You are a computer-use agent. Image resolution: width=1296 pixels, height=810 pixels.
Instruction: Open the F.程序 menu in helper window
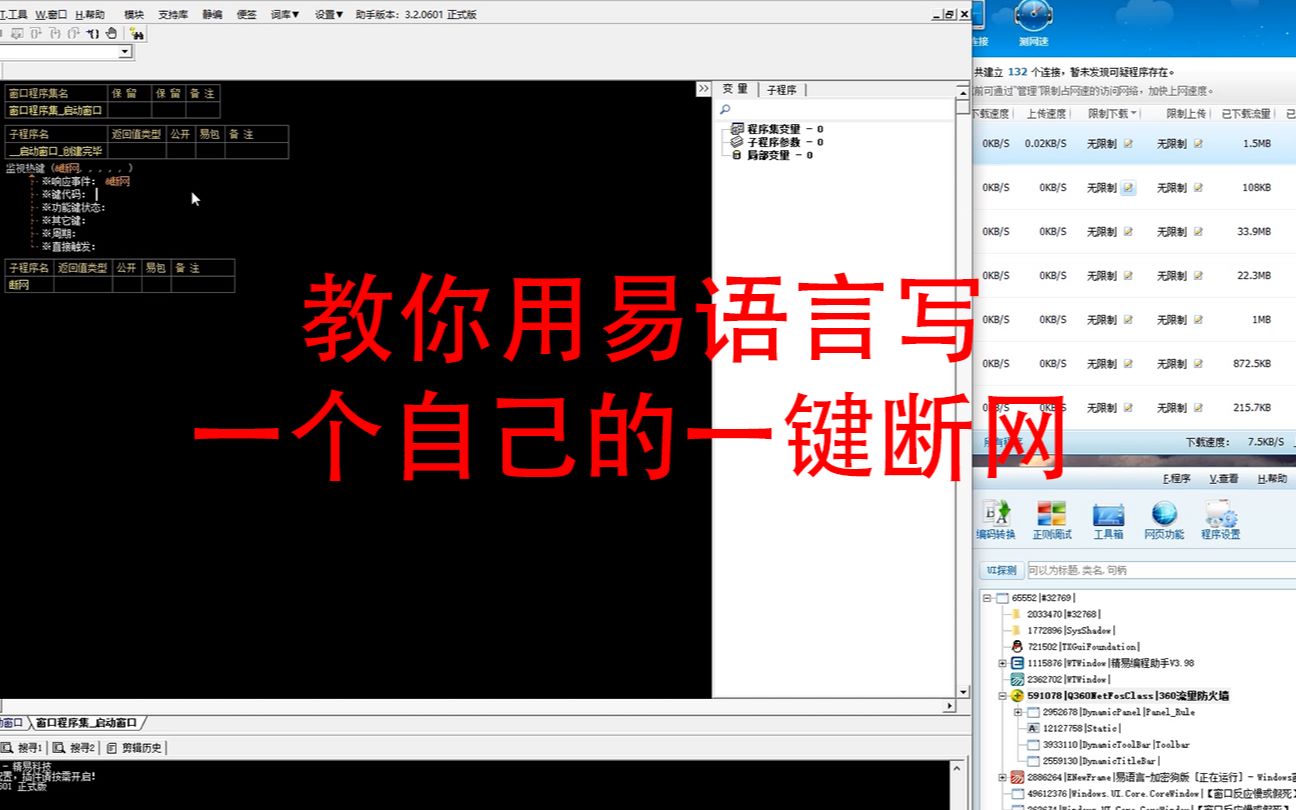click(1176, 479)
